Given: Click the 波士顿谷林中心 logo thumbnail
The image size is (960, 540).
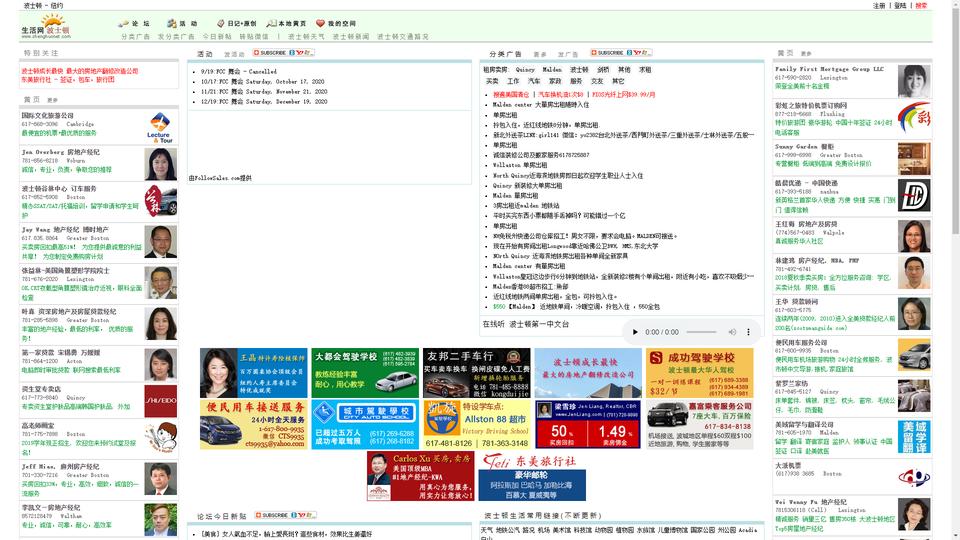Looking at the screenshot, I should point(160,201).
